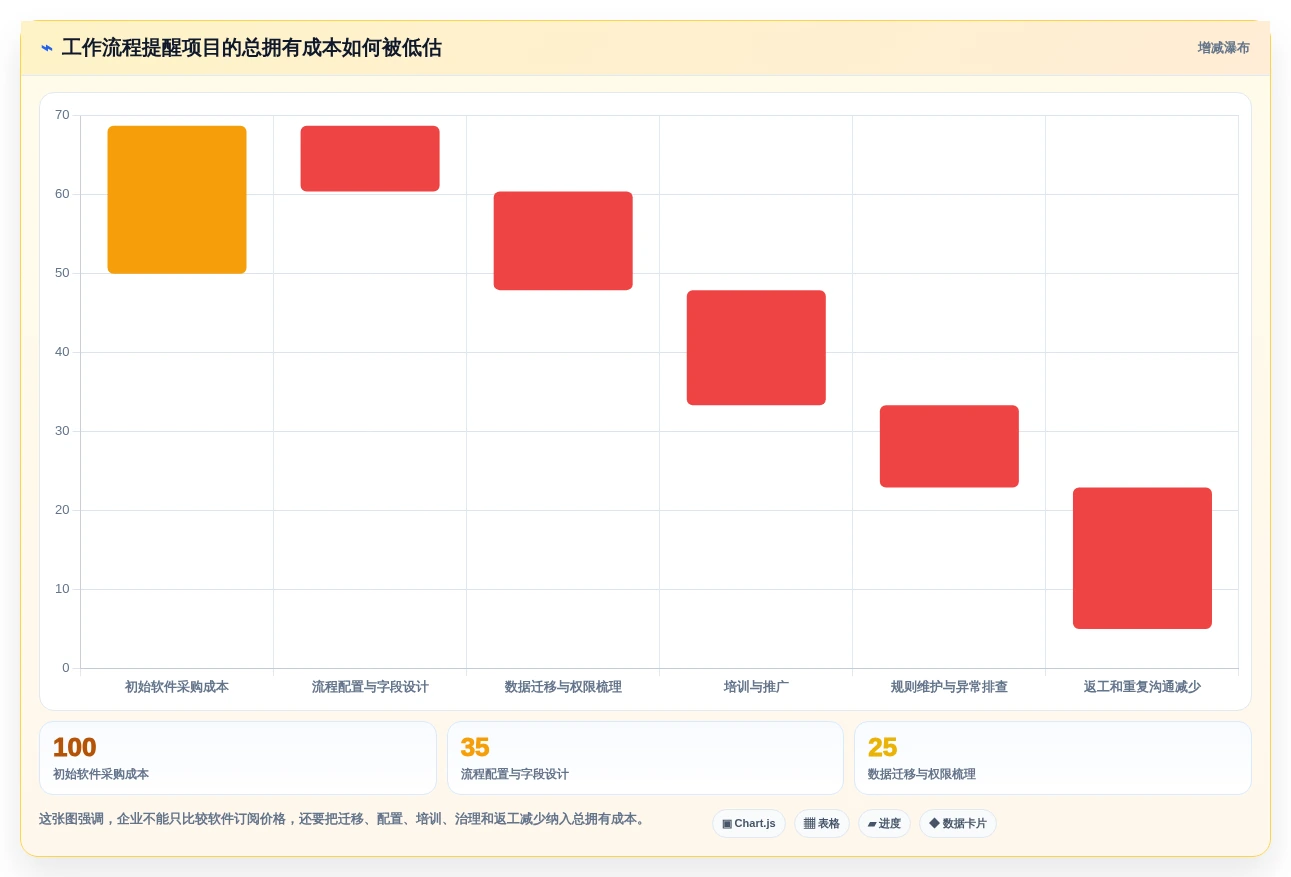This screenshot has height=877, width=1291.
Task: Click the footnote sentence starting with 这张图强调
Action: point(344,819)
